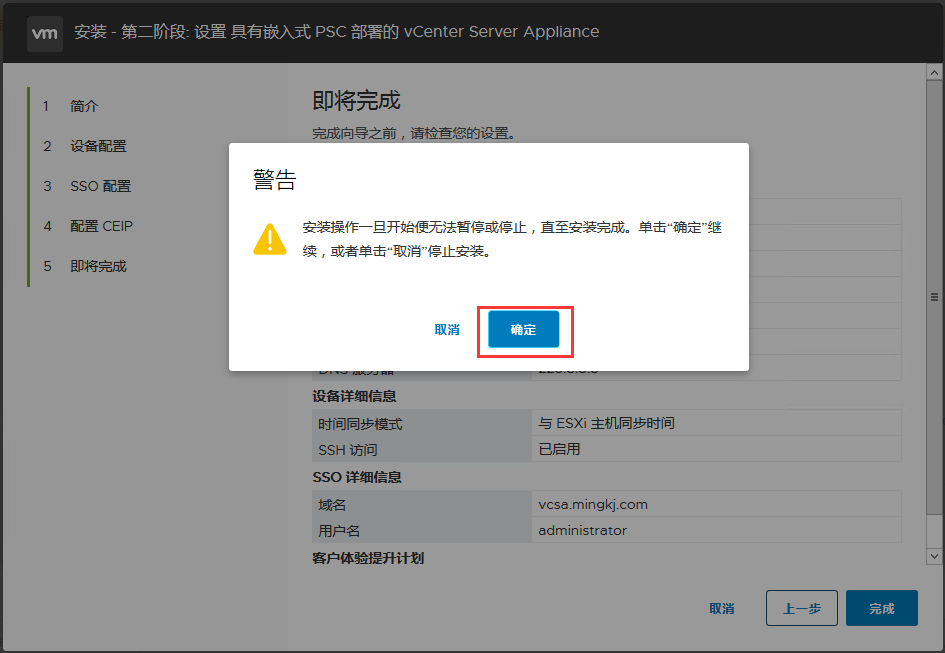
Task: Click the 完成 button in wizard footer
Action: point(881,608)
